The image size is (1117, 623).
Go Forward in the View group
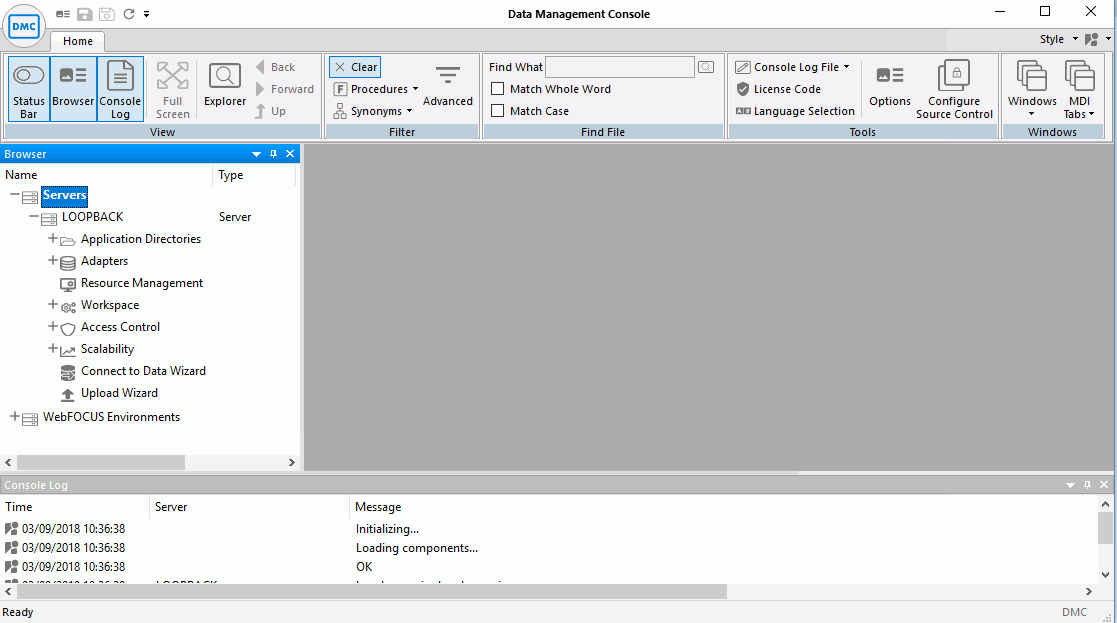(284, 89)
